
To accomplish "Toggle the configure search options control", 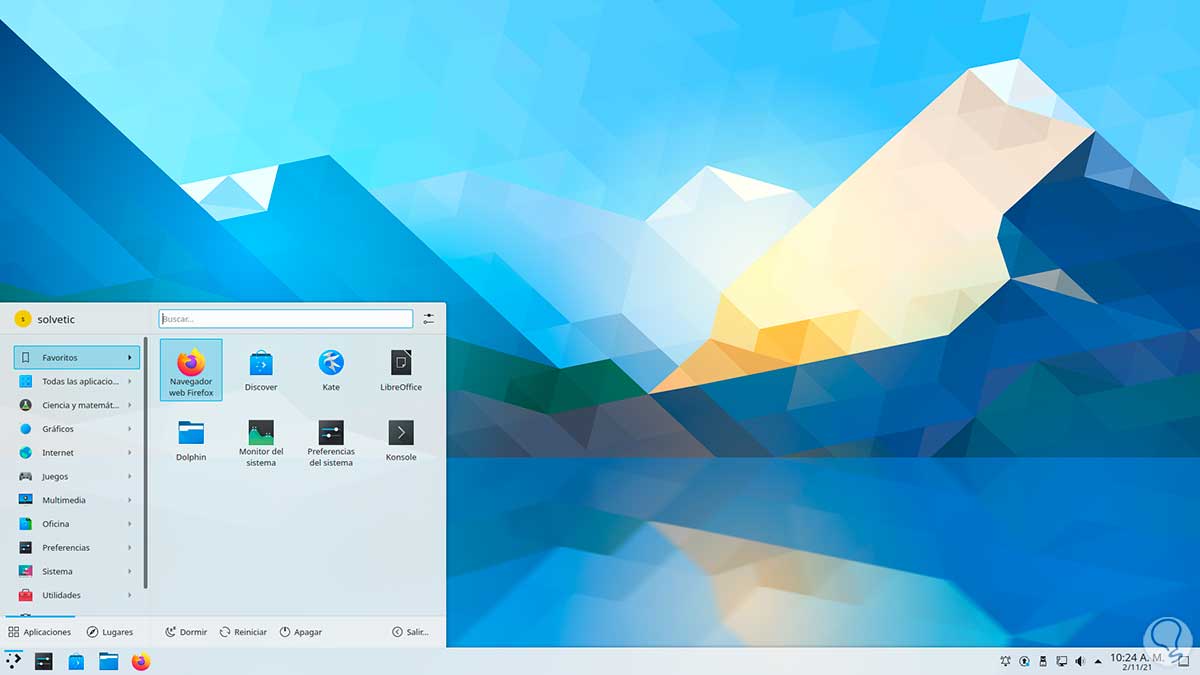I will click(429, 318).
